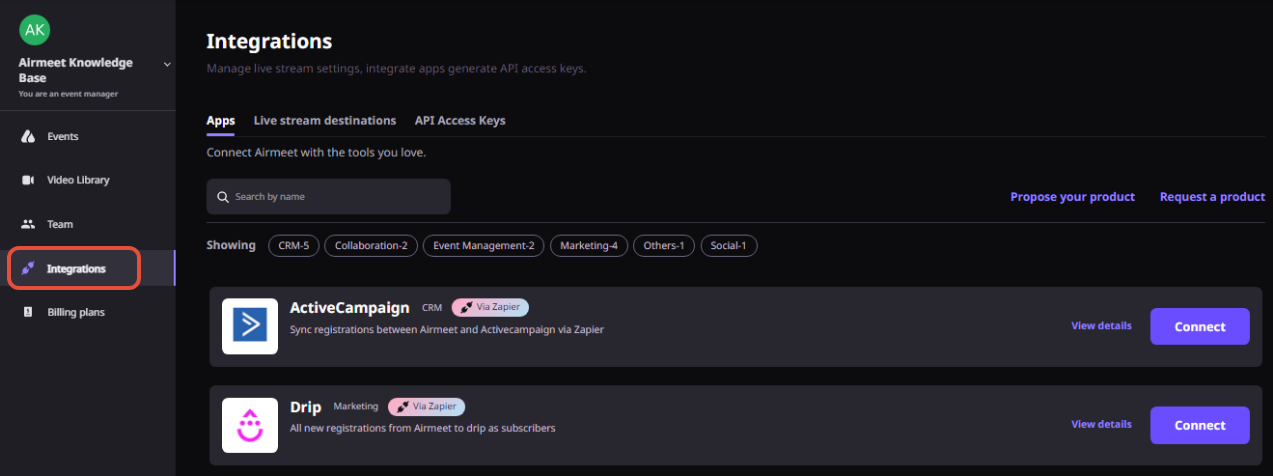The image size is (1273, 476).
Task: Open the Propose your product link
Action: [1072, 197]
